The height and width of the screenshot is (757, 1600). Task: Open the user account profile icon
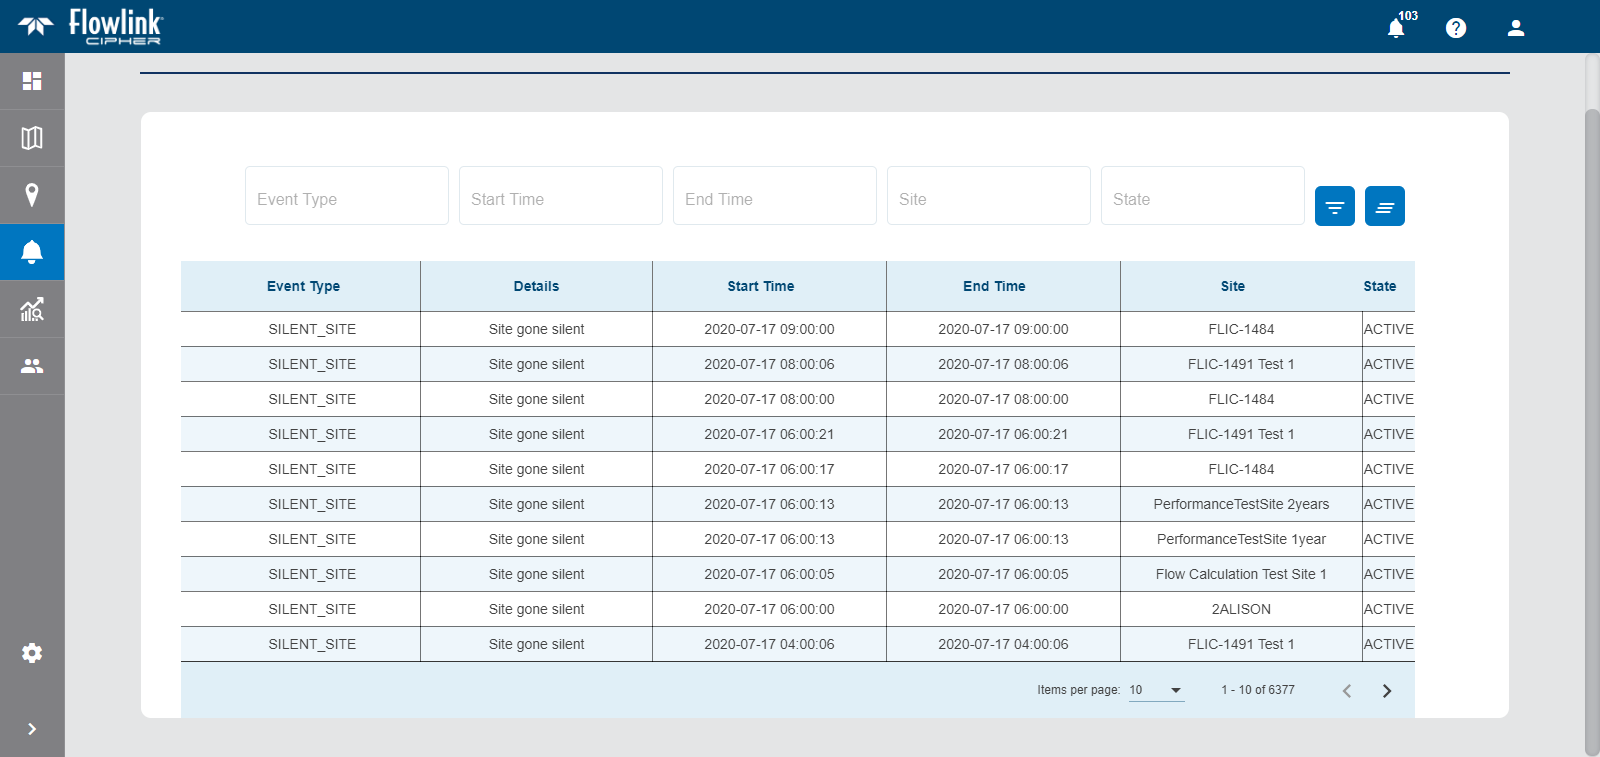click(1516, 28)
